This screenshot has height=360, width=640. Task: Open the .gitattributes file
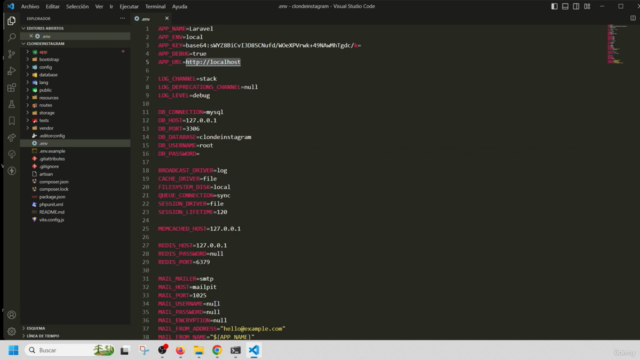click(52, 159)
